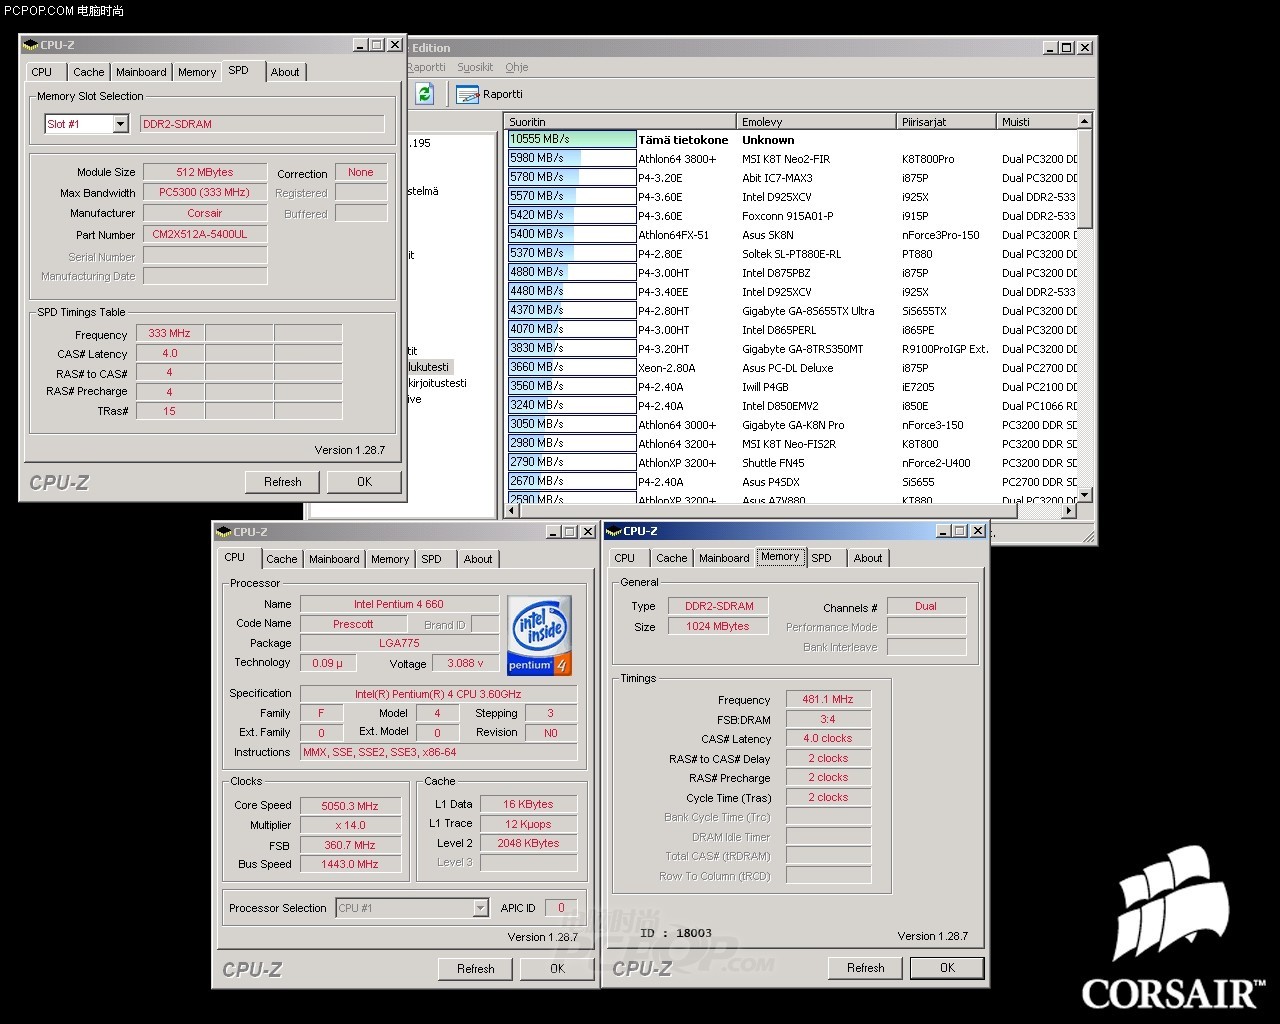Sort by the Muisti column header
This screenshot has width=1280, height=1024.
(1037, 121)
